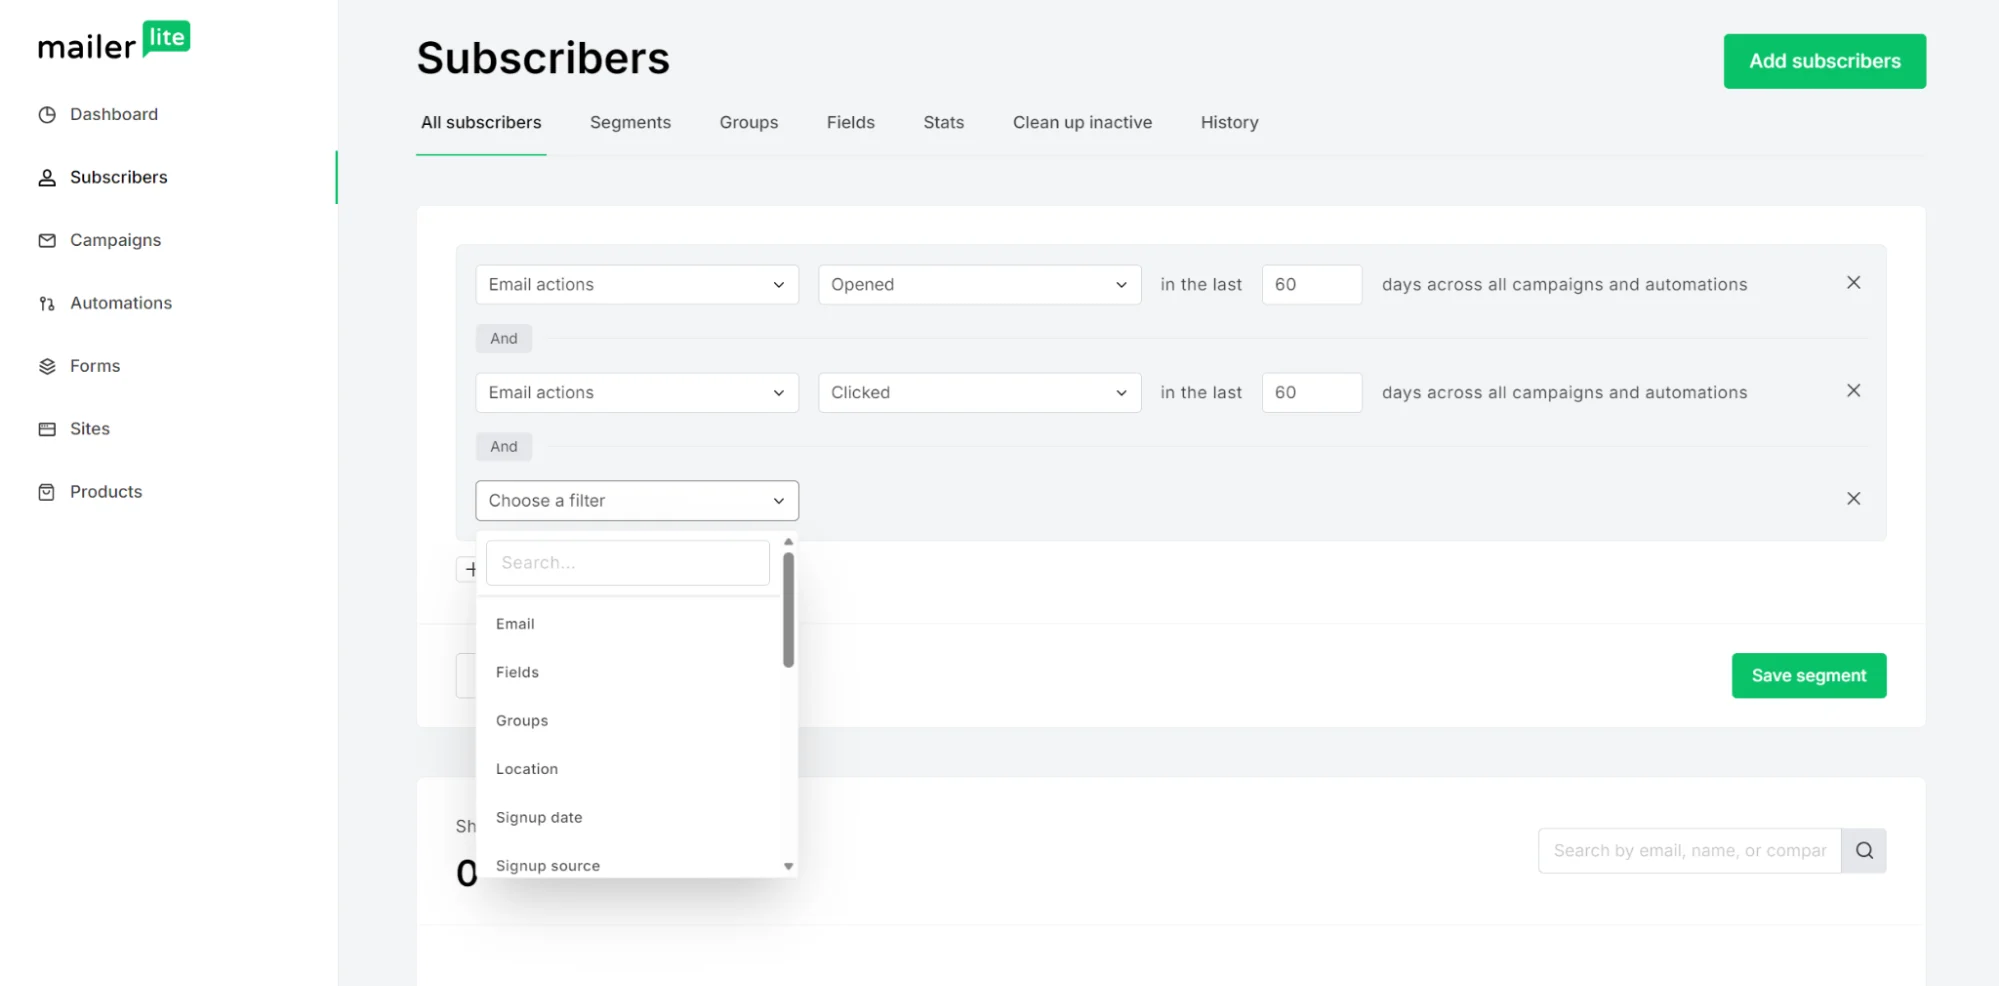Open the Stats tab
This screenshot has height=986, width=1999.
coord(943,122)
